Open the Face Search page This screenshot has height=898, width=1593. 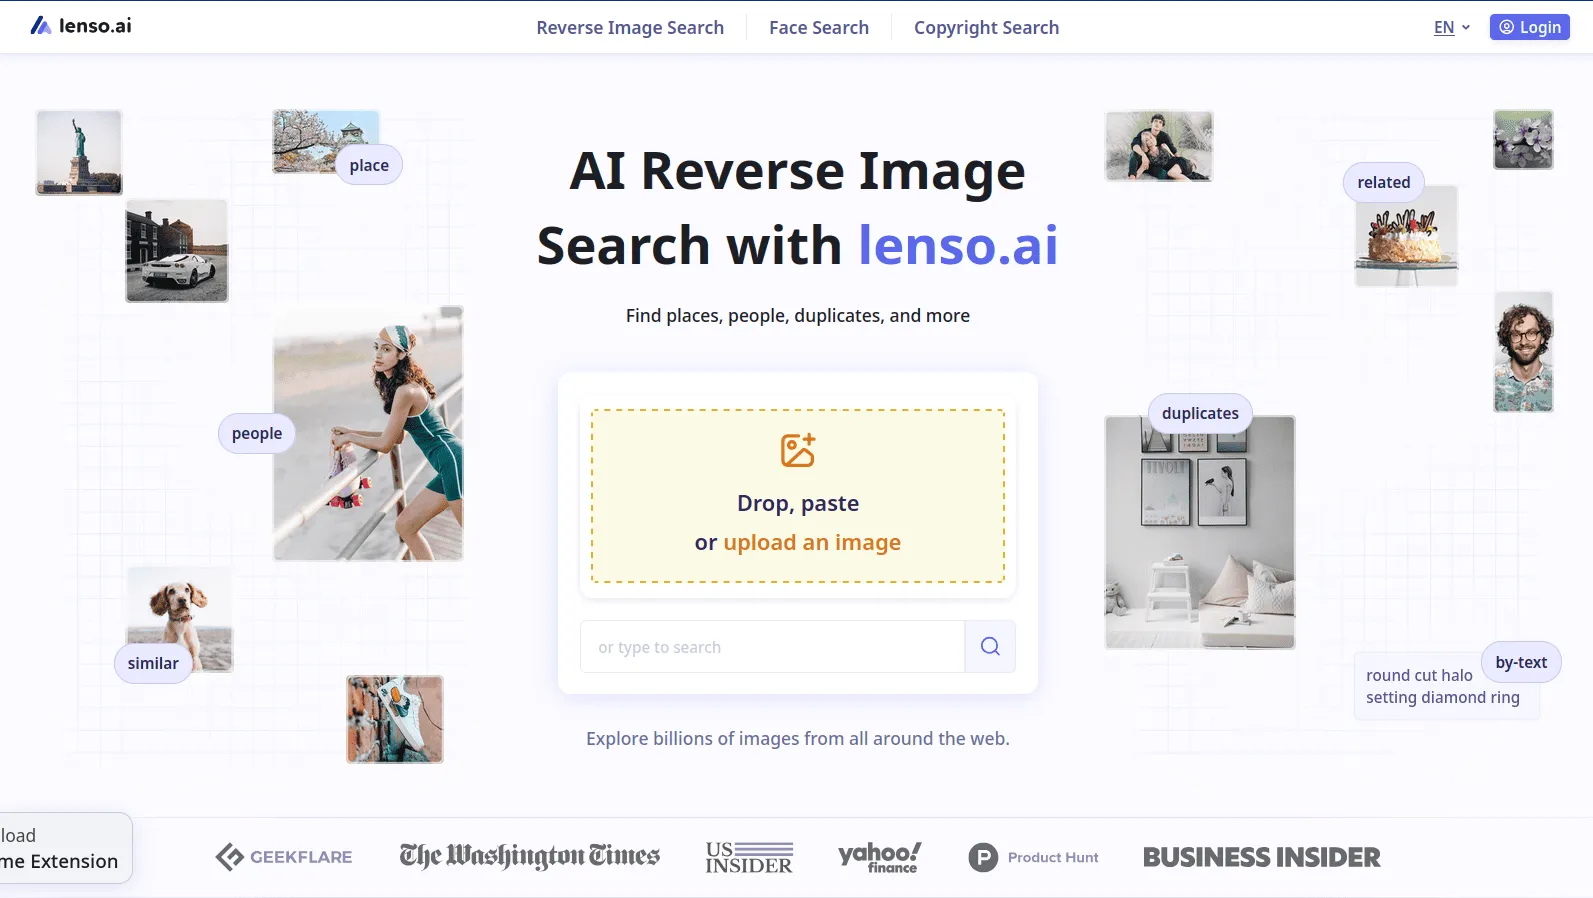pyautogui.click(x=819, y=28)
